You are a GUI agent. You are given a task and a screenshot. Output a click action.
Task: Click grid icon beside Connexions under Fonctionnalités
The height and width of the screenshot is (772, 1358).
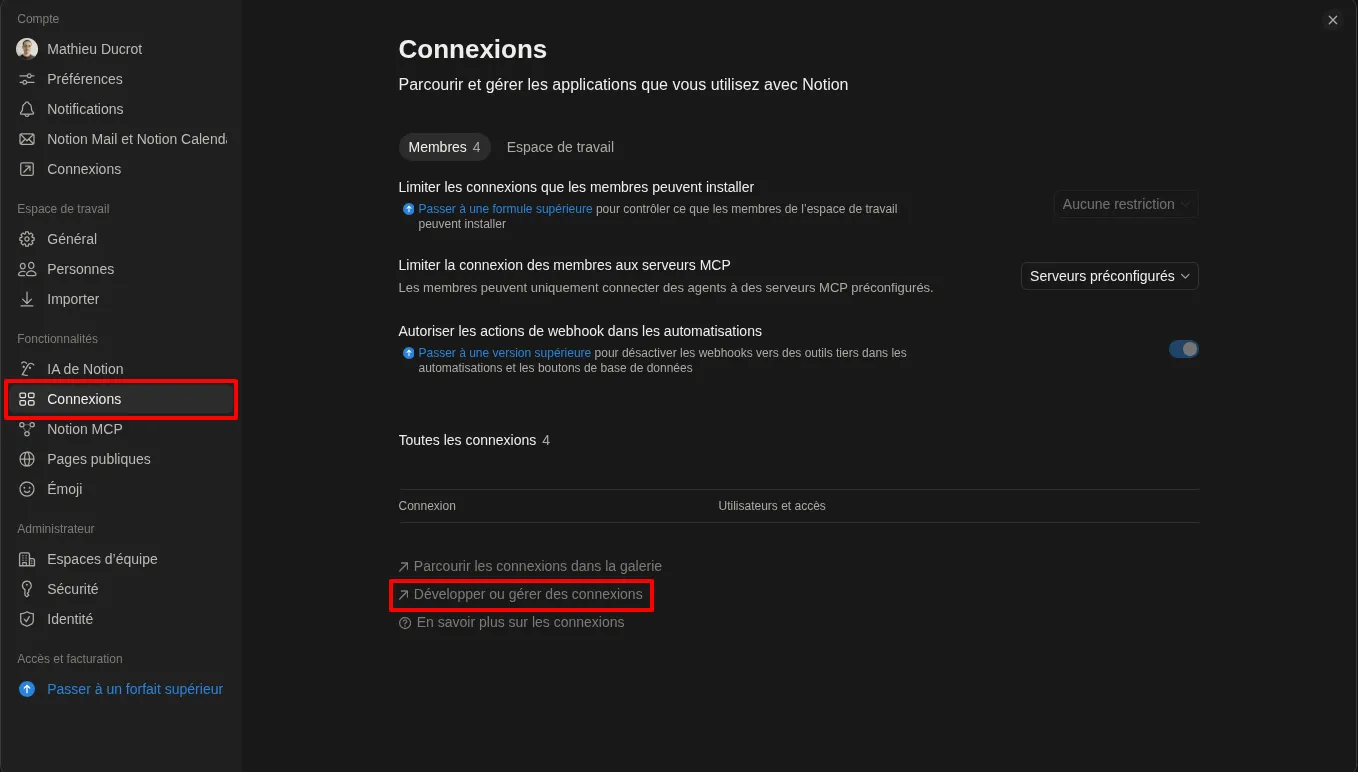click(27, 399)
